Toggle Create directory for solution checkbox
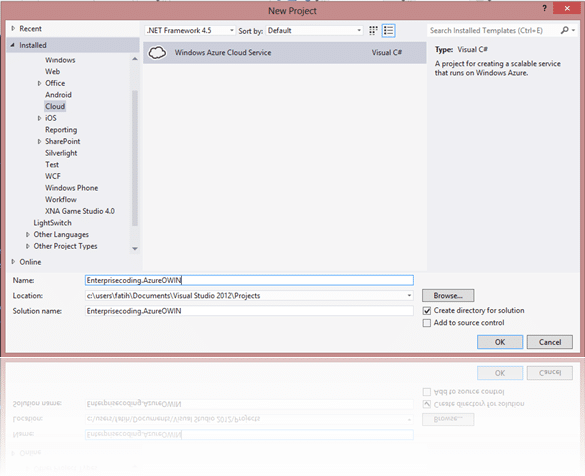Image resolution: width=585 pixels, height=476 pixels. pos(427,310)
